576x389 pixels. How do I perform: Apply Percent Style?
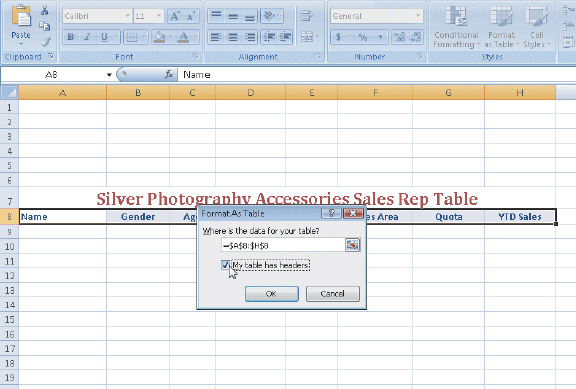[363, 37]
